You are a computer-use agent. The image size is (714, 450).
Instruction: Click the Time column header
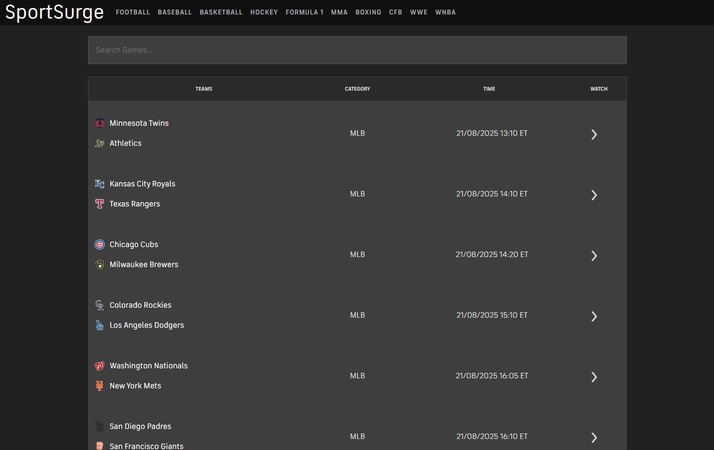pyautogui.click(x=489, y=89)
